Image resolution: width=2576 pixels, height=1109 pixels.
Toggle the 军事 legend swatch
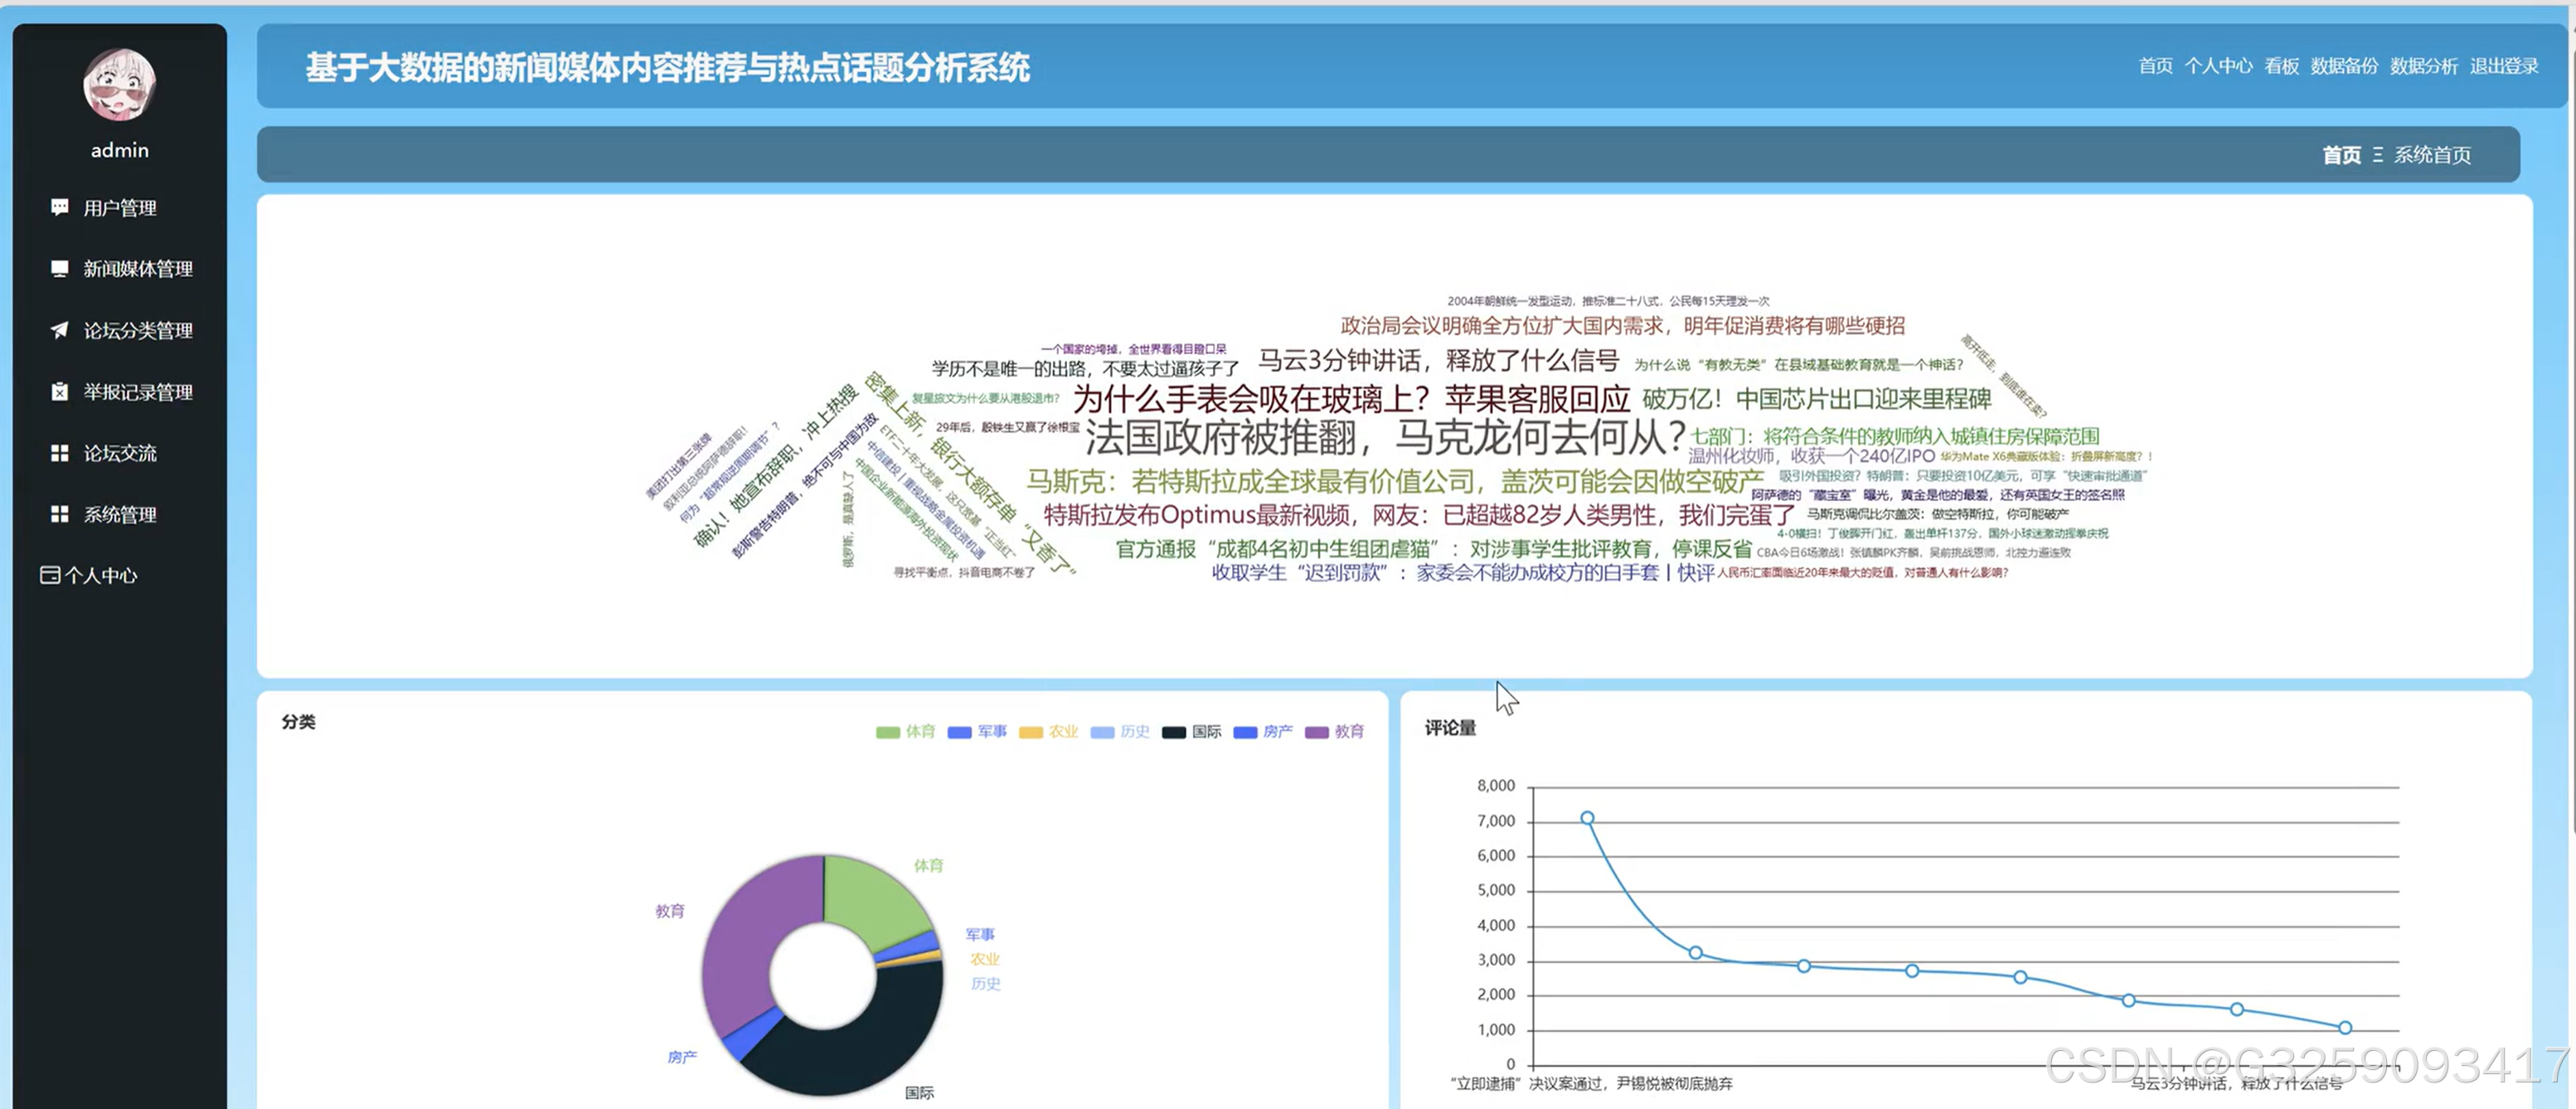pyautogui.click(x=959, y=732)
